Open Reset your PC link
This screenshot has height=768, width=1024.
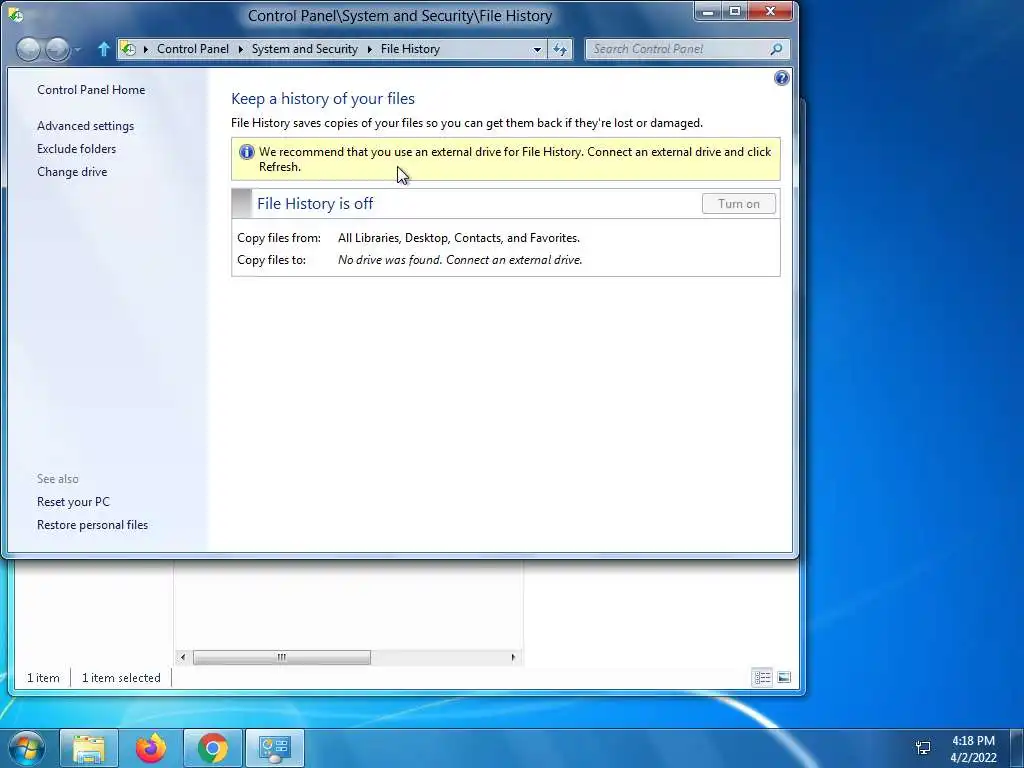click(x=73, y=502)
